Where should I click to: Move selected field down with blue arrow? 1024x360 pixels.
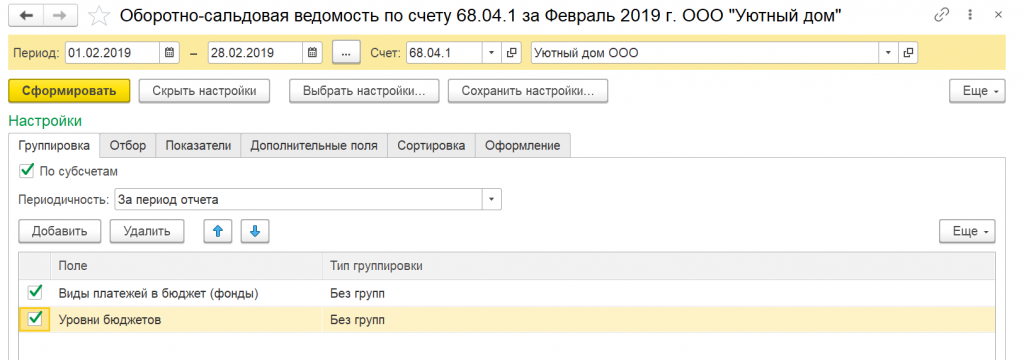click(x=255, y=231)
